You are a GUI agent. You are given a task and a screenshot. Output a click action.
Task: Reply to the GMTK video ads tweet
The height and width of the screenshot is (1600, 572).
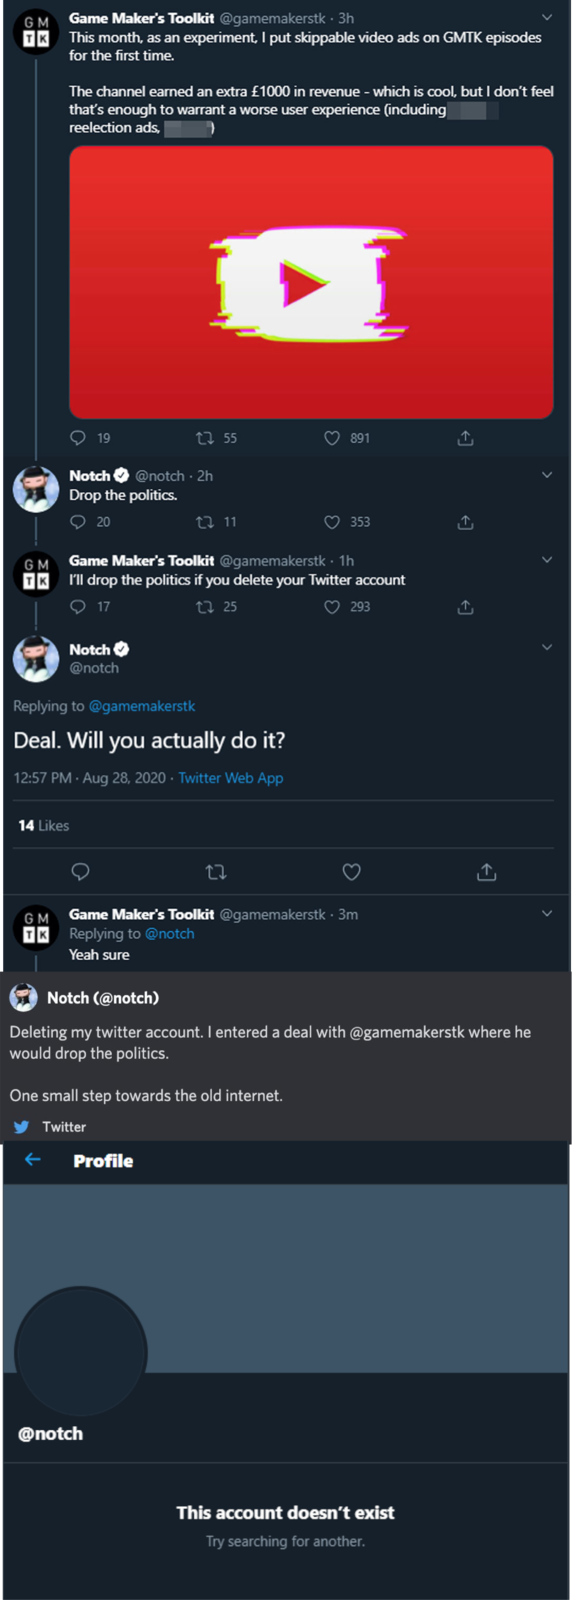(78, 438)
